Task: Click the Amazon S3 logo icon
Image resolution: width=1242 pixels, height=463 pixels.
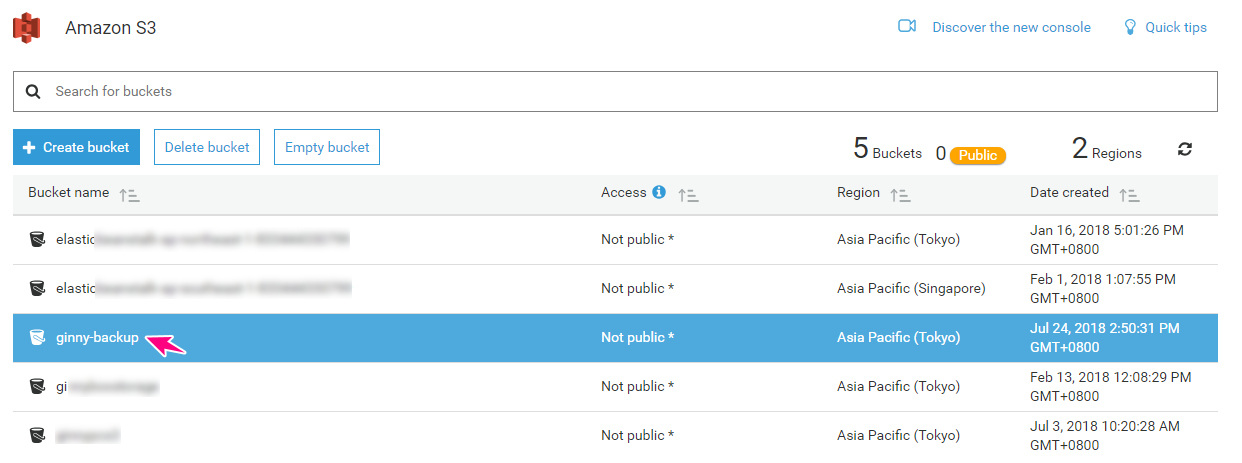Action: click(x=26, y=28)
